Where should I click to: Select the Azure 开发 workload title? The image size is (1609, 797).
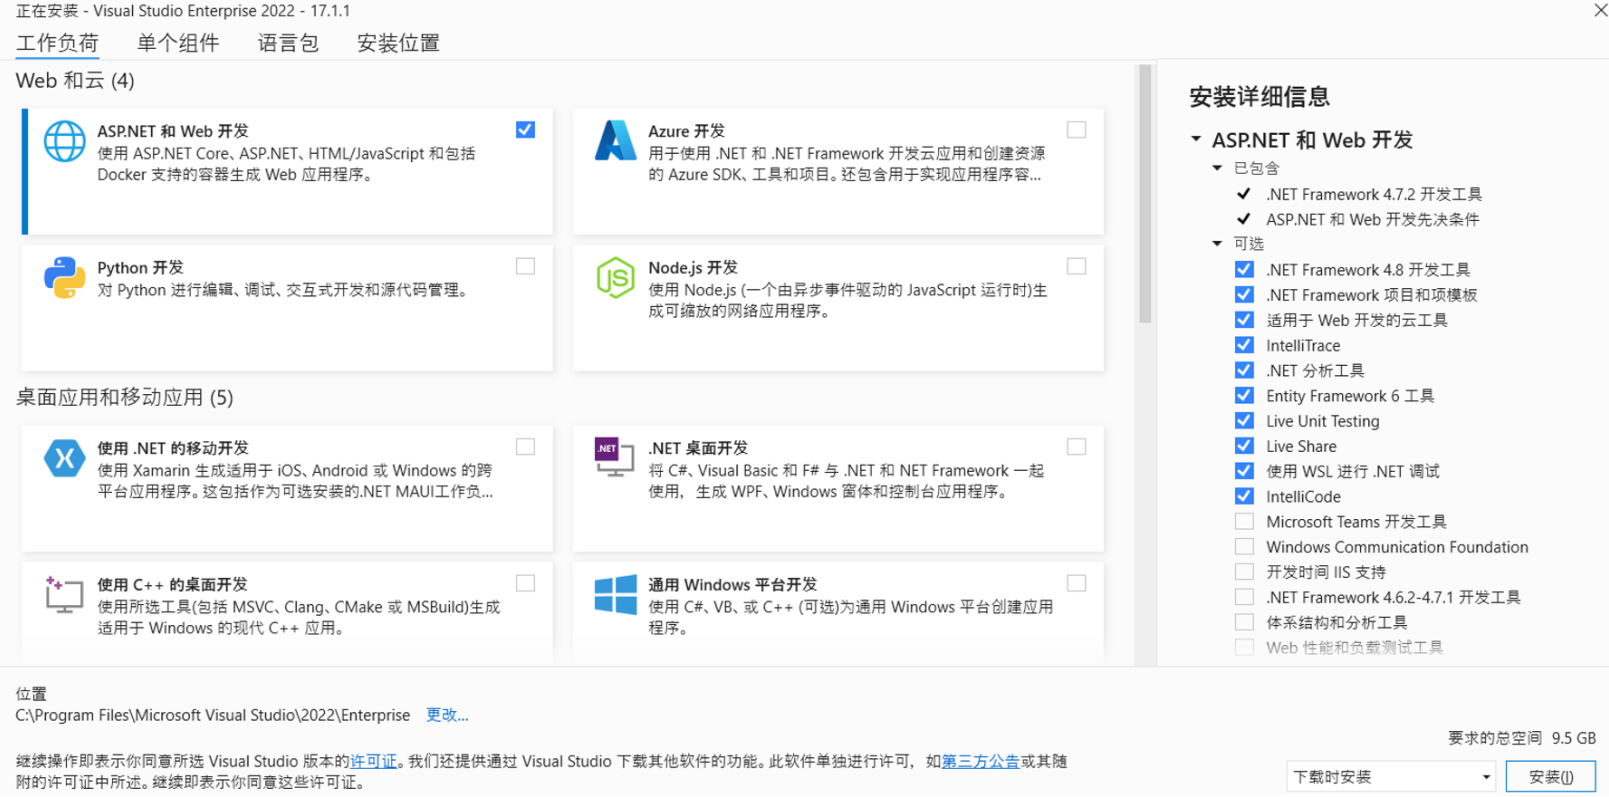pos(686,131)
